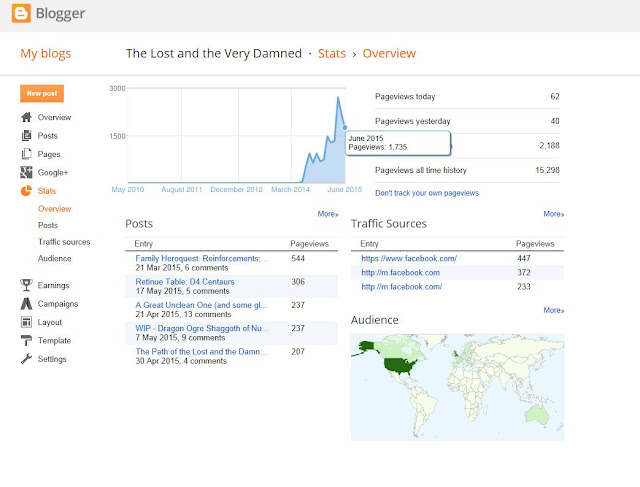Open Template sidebar label
Screen dimensions: 640x487
(x=54, y=340)
